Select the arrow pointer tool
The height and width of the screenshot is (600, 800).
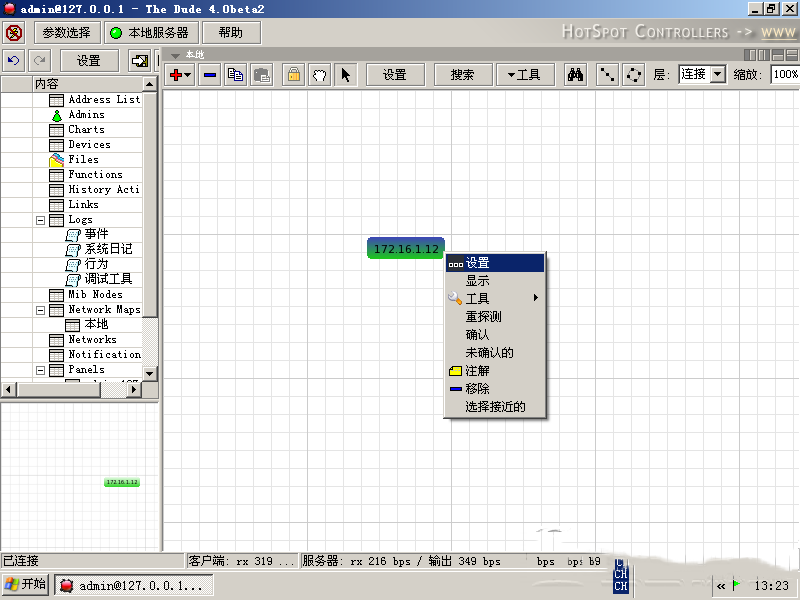pos(346,75)
